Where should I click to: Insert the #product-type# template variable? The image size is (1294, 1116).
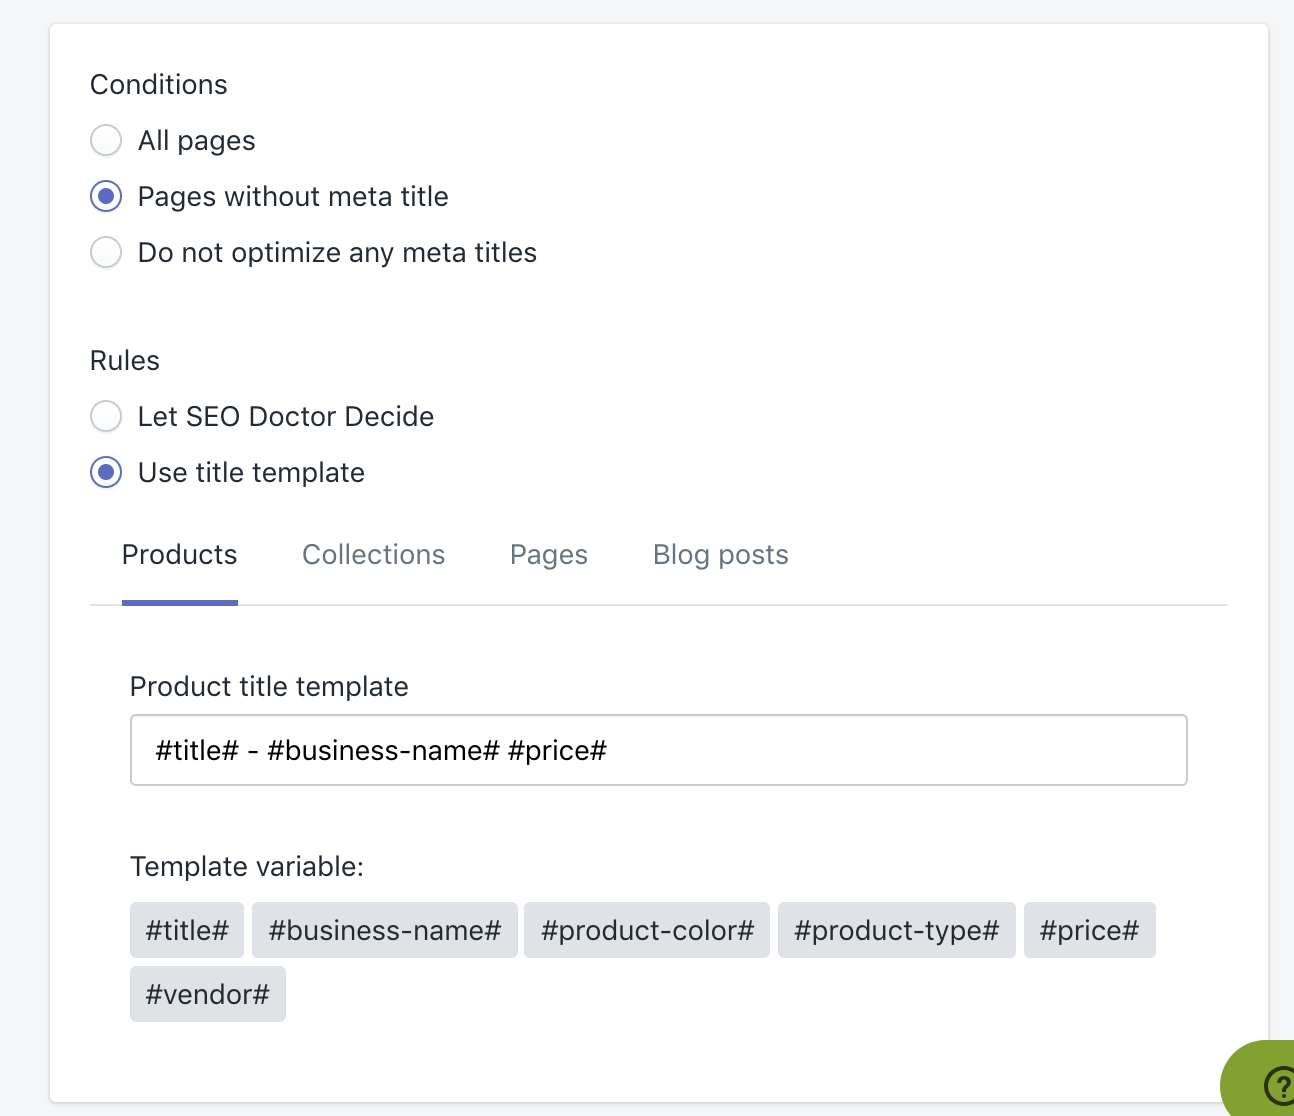tap(896, 930)
